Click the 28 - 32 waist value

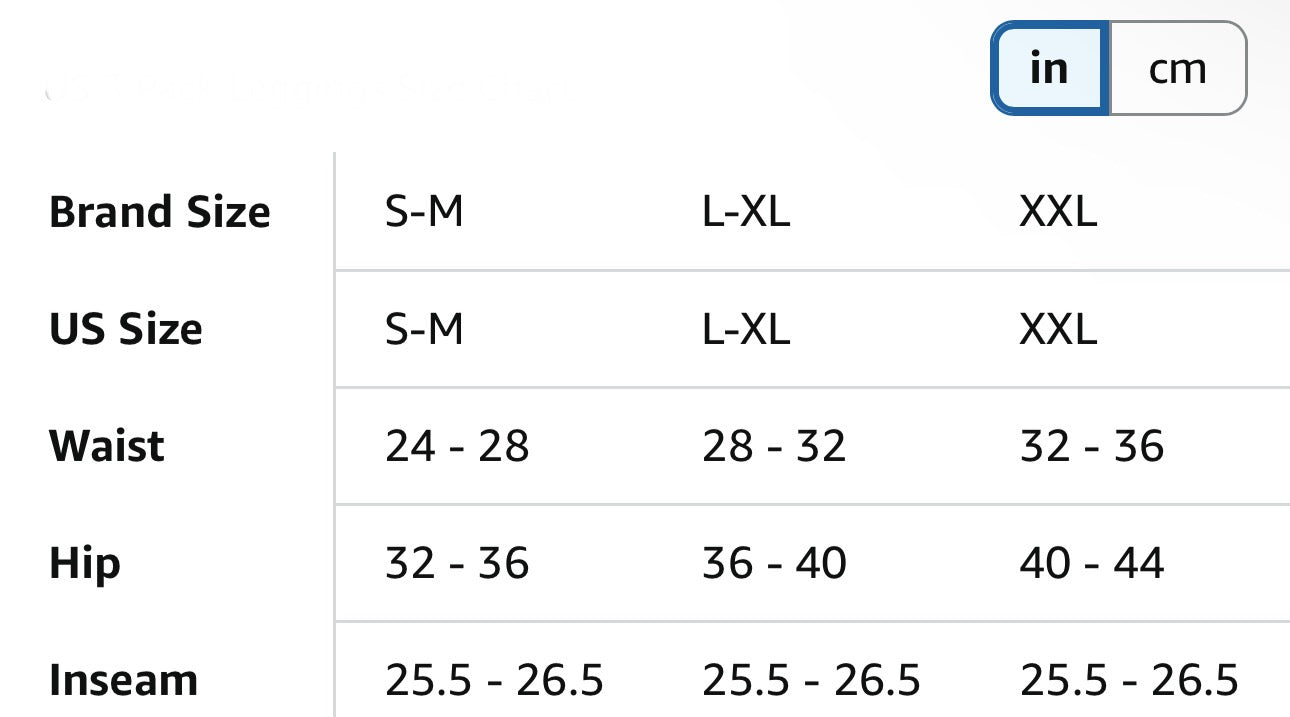(774, 445)
